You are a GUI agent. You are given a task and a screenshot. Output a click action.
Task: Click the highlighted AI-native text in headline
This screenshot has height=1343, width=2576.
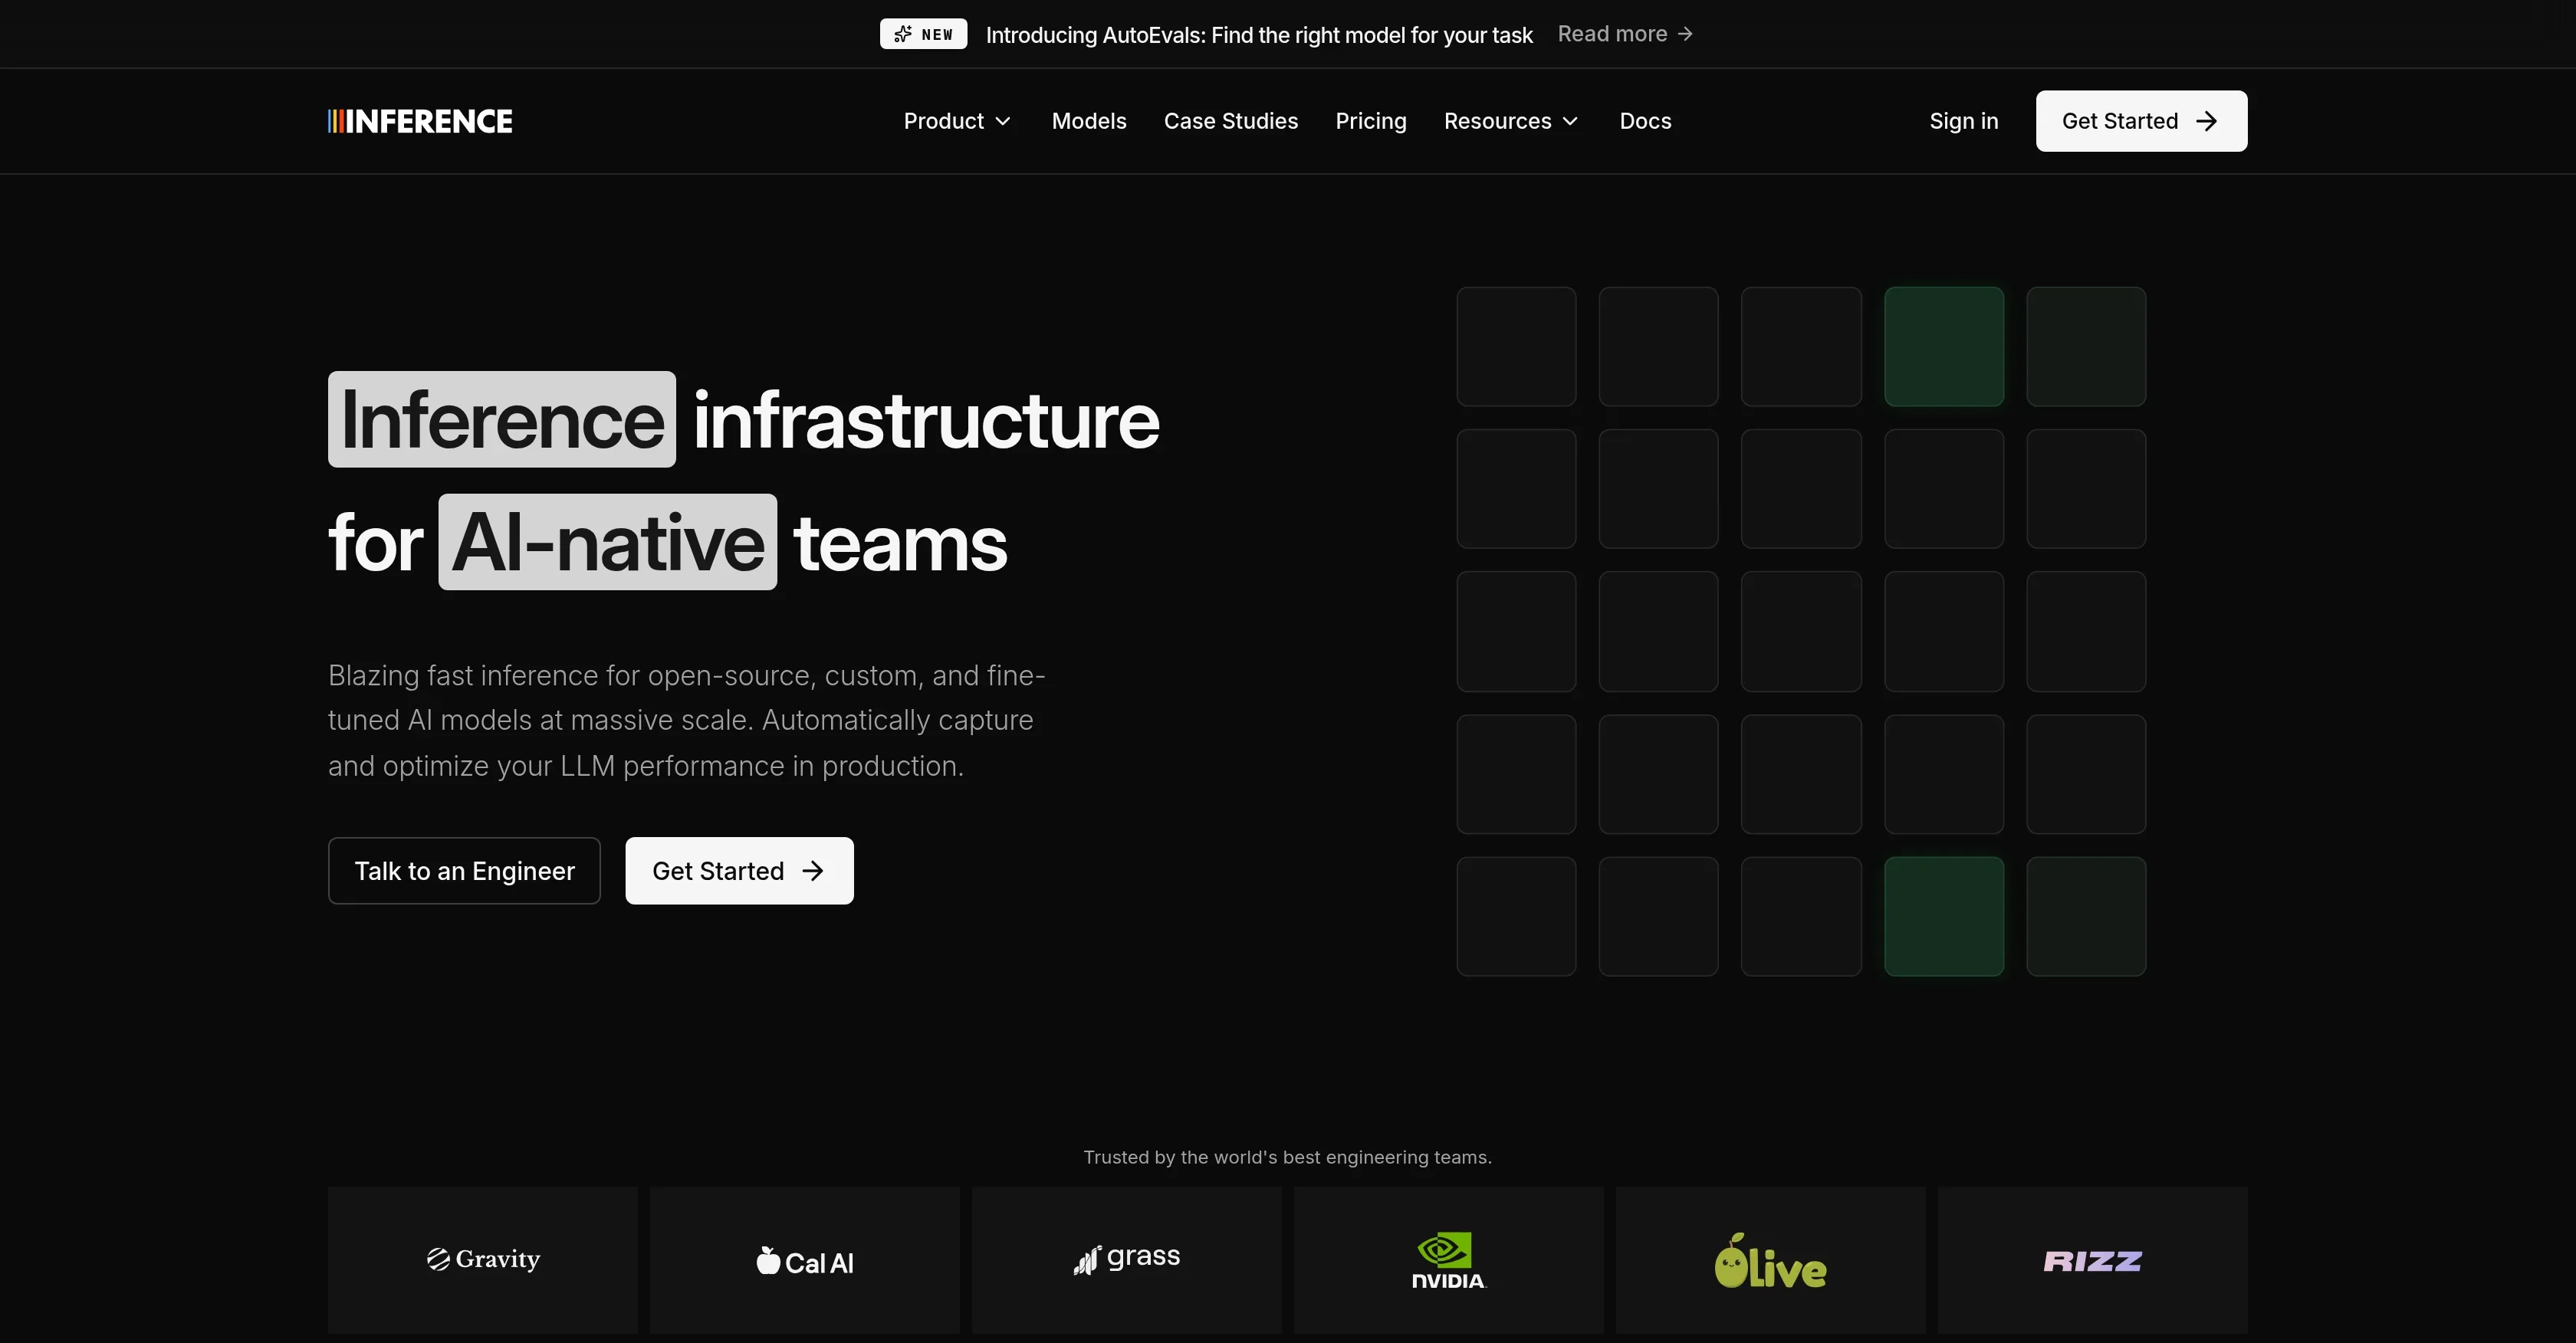coord(608,542)
